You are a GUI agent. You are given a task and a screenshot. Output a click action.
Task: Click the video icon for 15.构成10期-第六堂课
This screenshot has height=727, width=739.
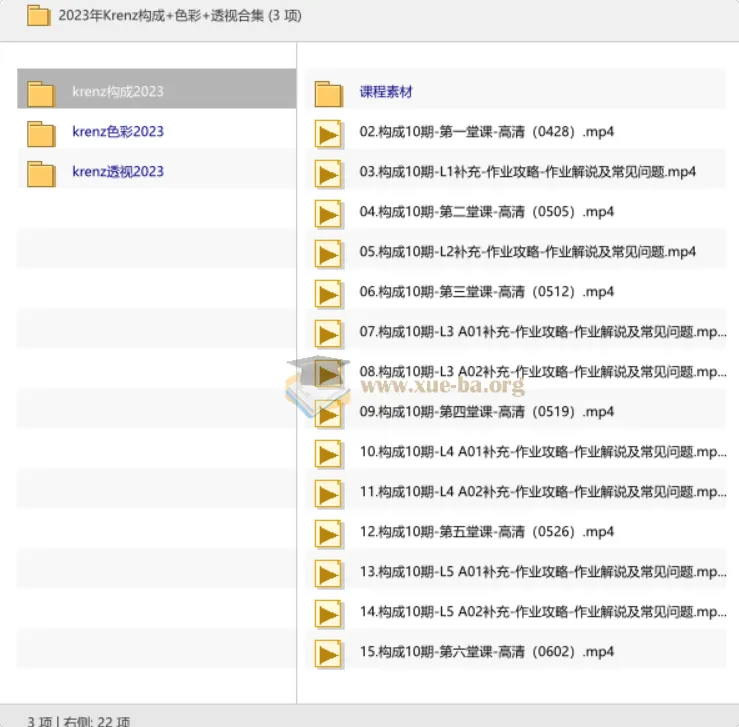tap(328, 655)
